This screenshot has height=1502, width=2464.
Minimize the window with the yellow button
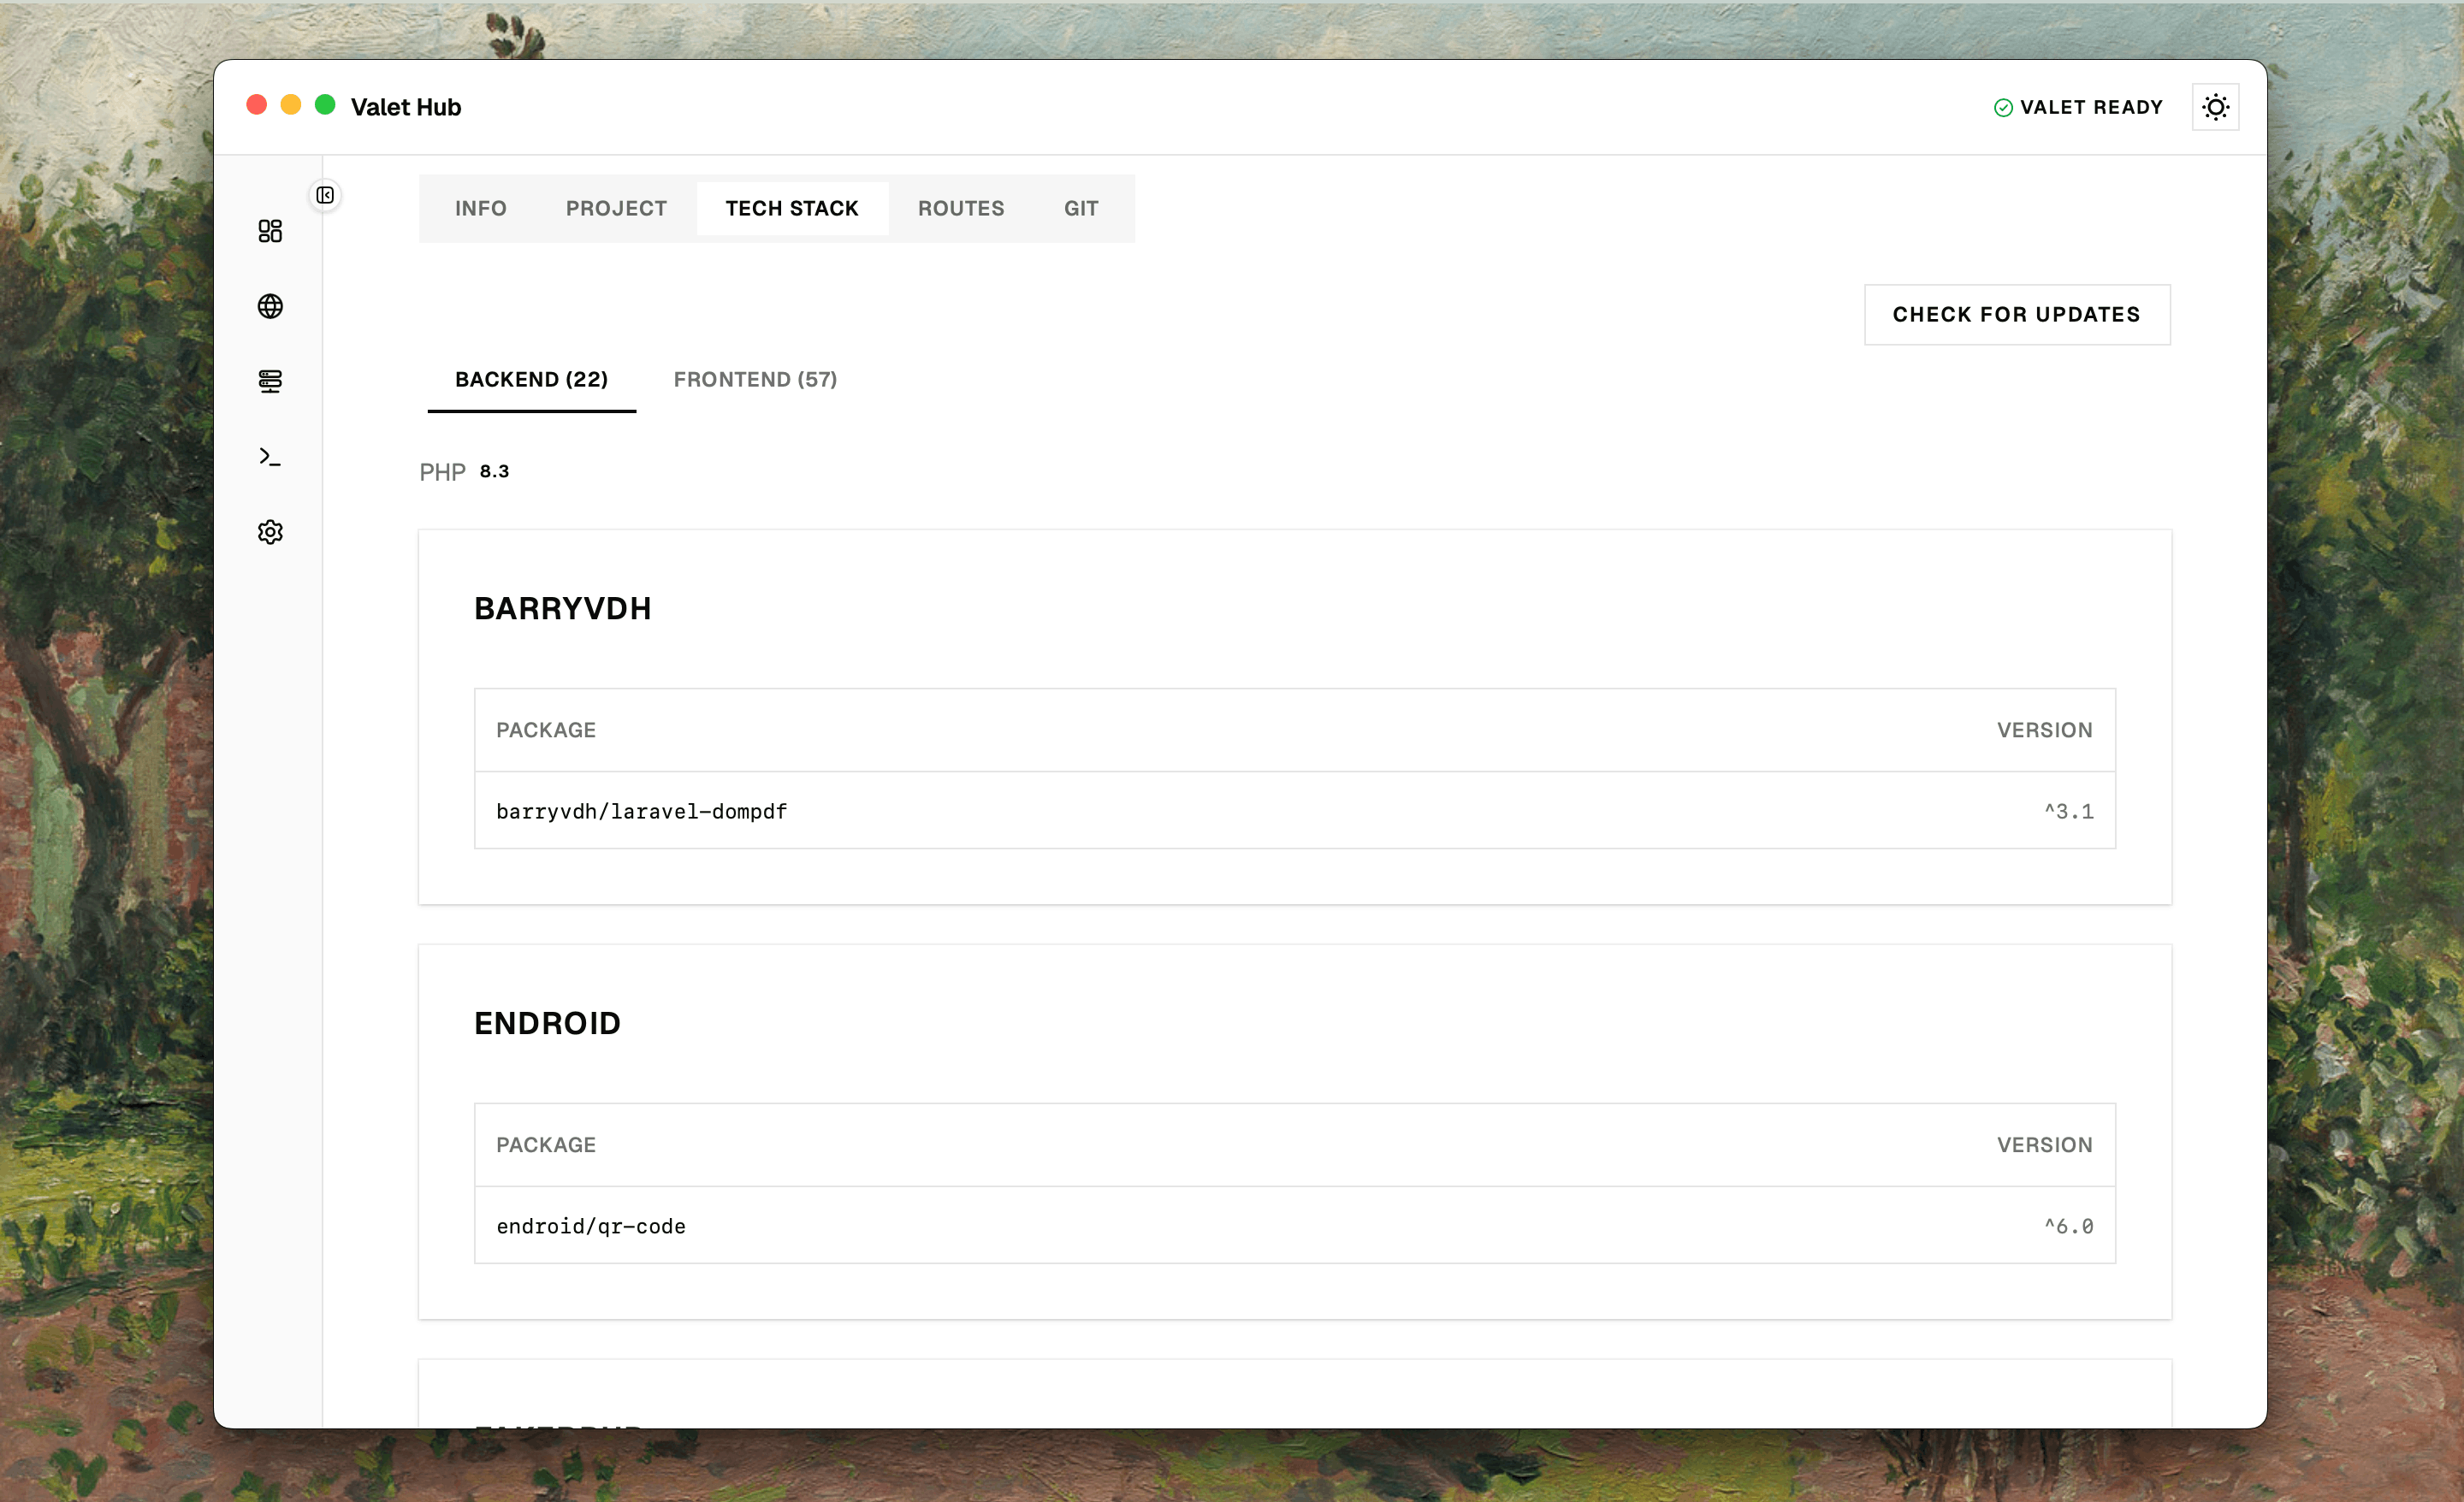(291, 105)
